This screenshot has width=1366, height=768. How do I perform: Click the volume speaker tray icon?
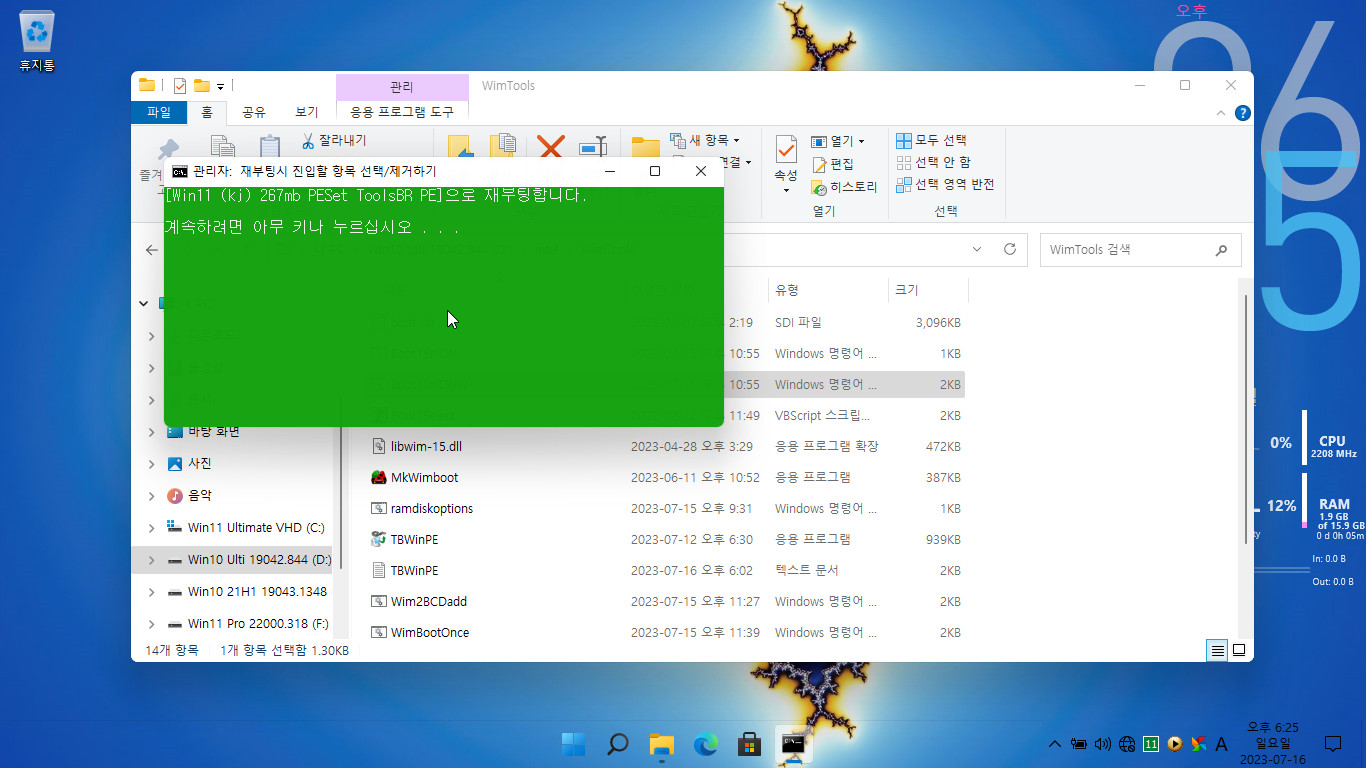(x=1103, y=744)
